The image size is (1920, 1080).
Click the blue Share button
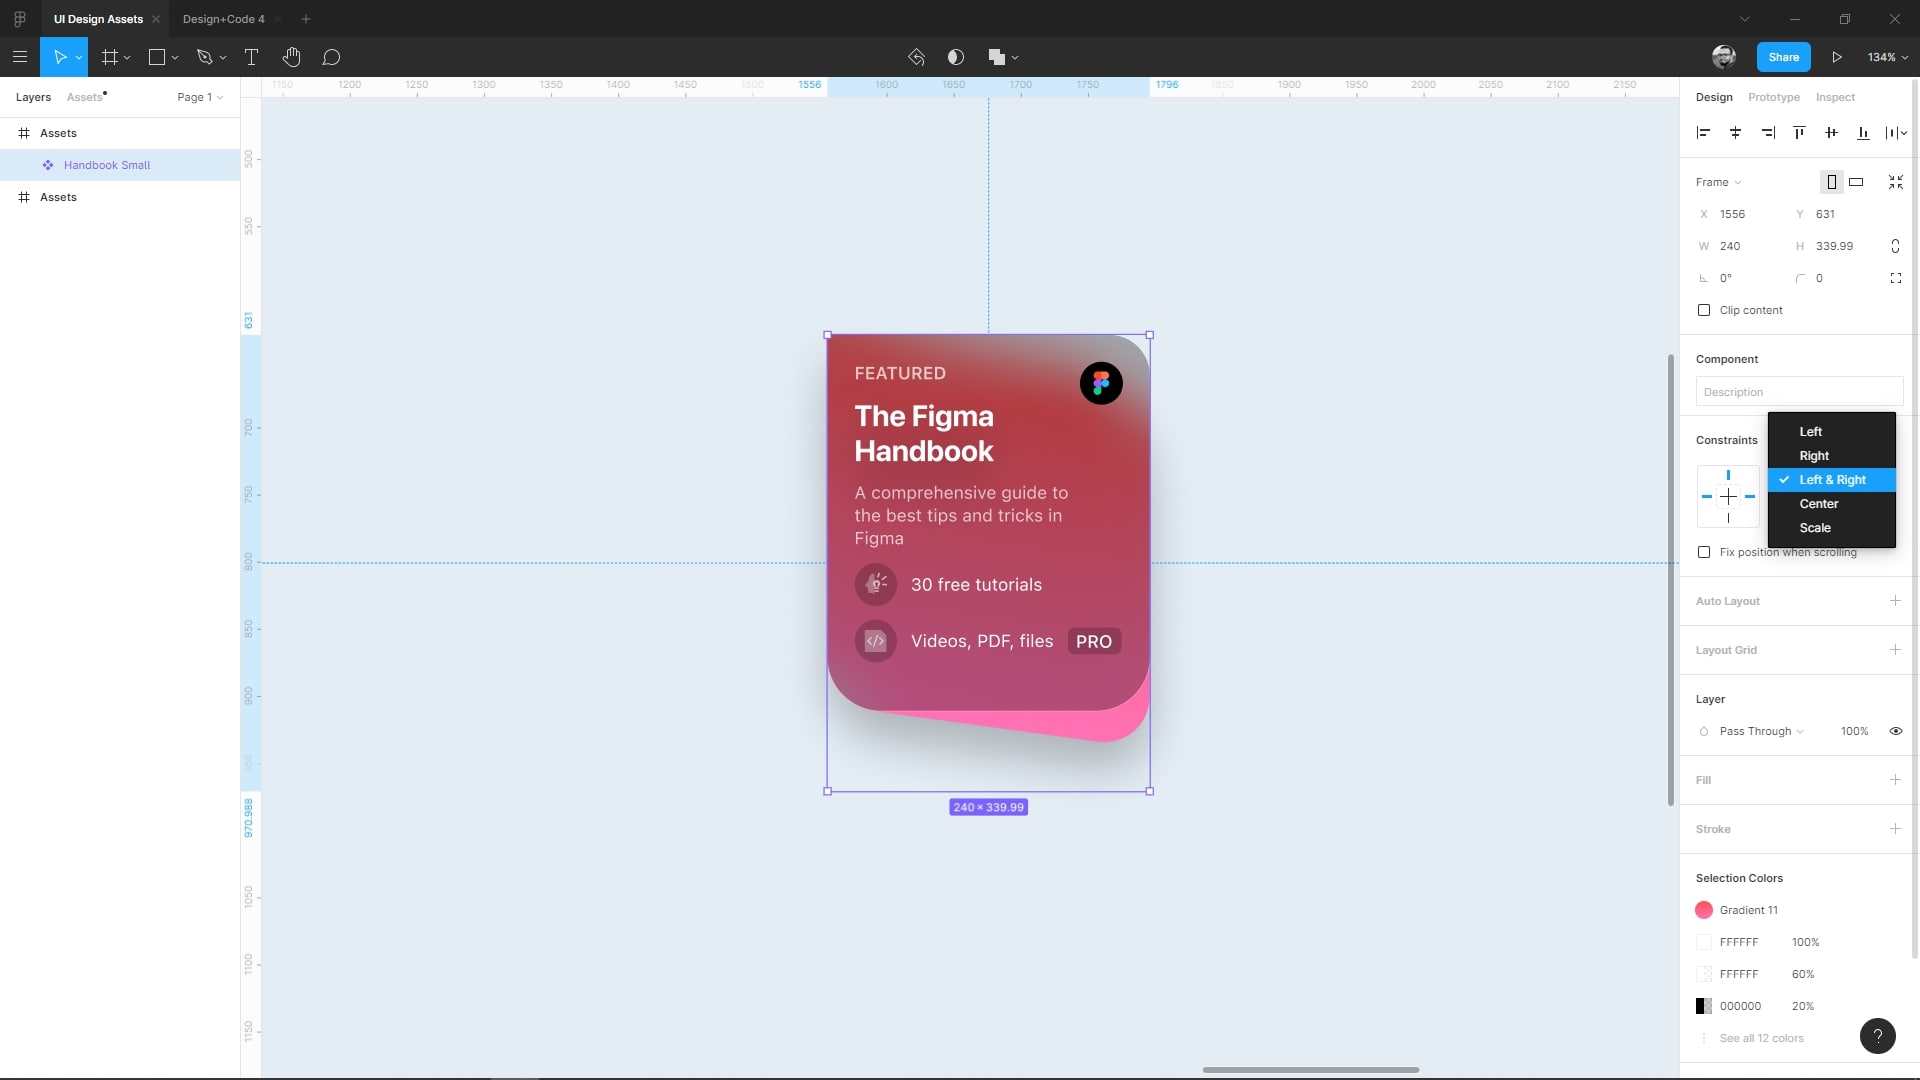click(x=1783, y=57)
